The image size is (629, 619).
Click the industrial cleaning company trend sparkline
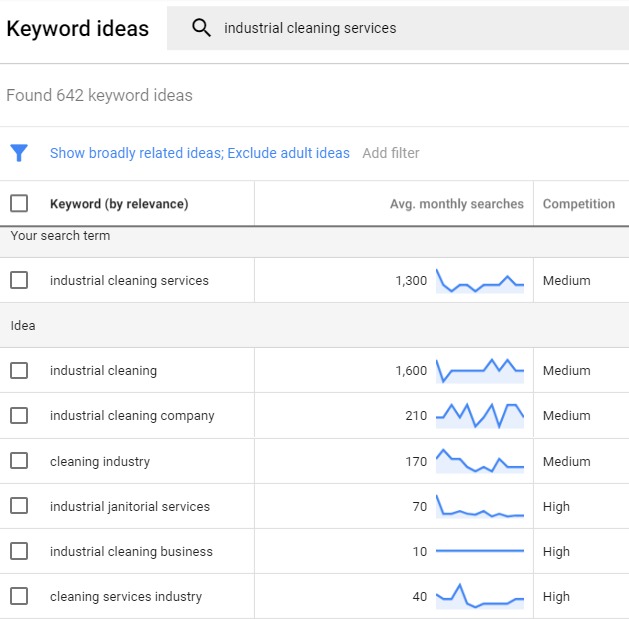480,416
